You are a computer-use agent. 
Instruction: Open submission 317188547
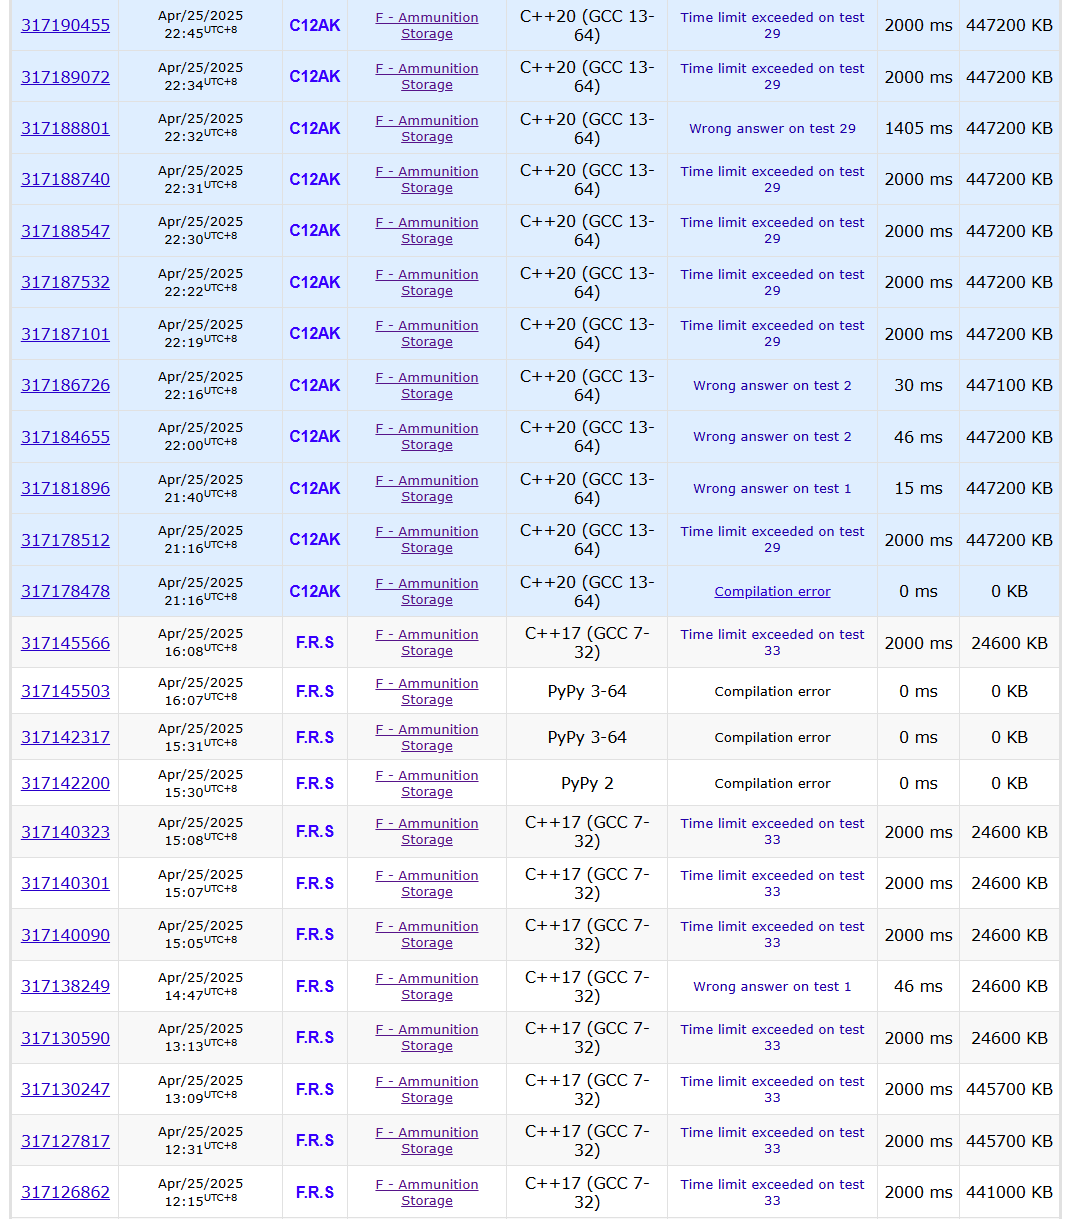tap(65, 231)
